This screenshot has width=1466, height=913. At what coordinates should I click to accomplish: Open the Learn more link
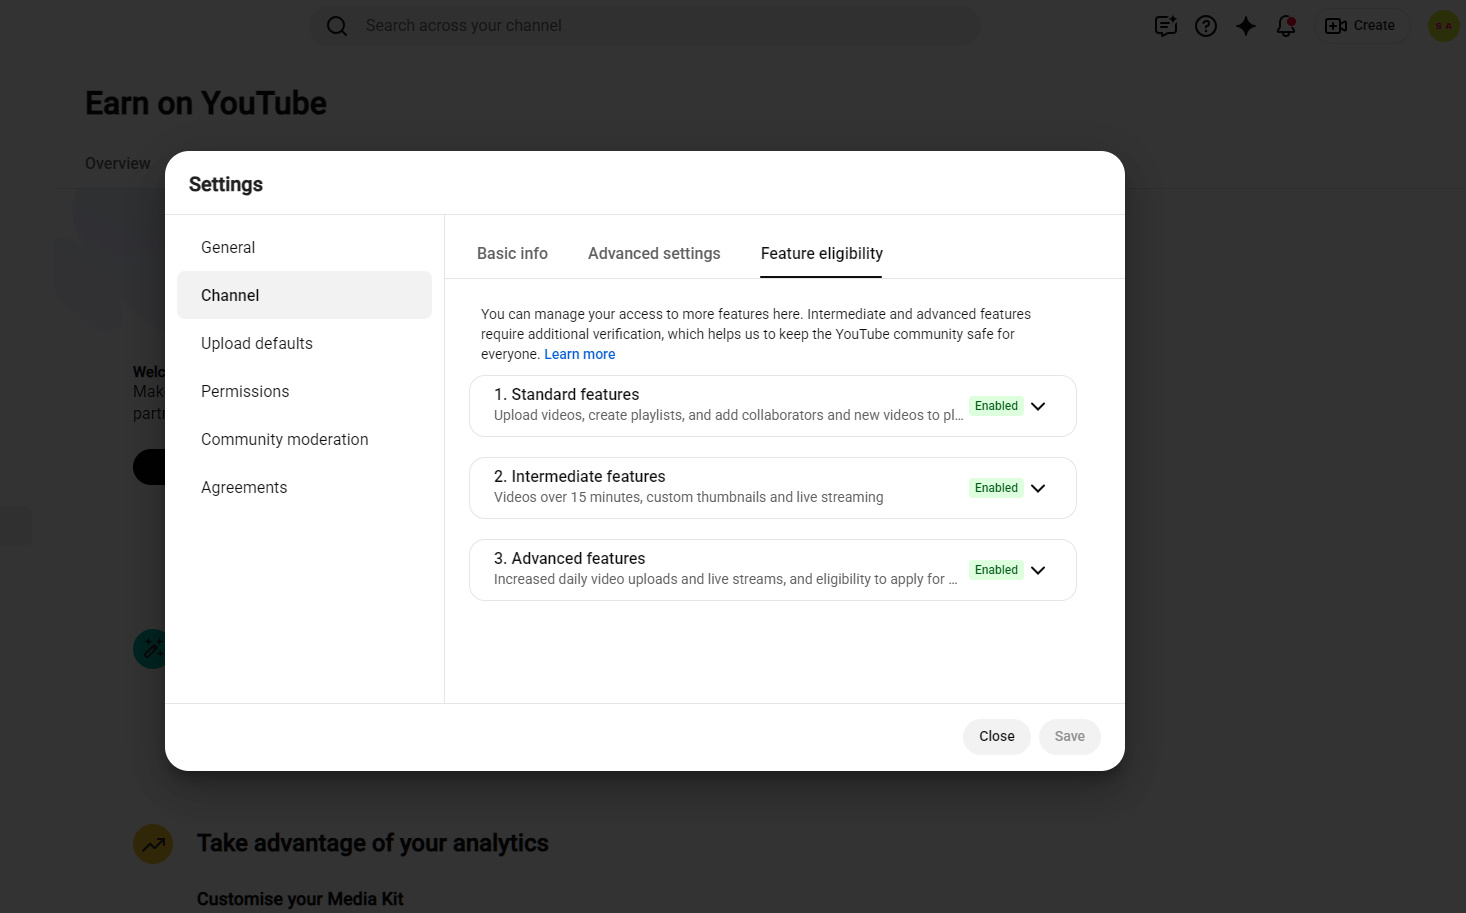[x=580, y=354]
